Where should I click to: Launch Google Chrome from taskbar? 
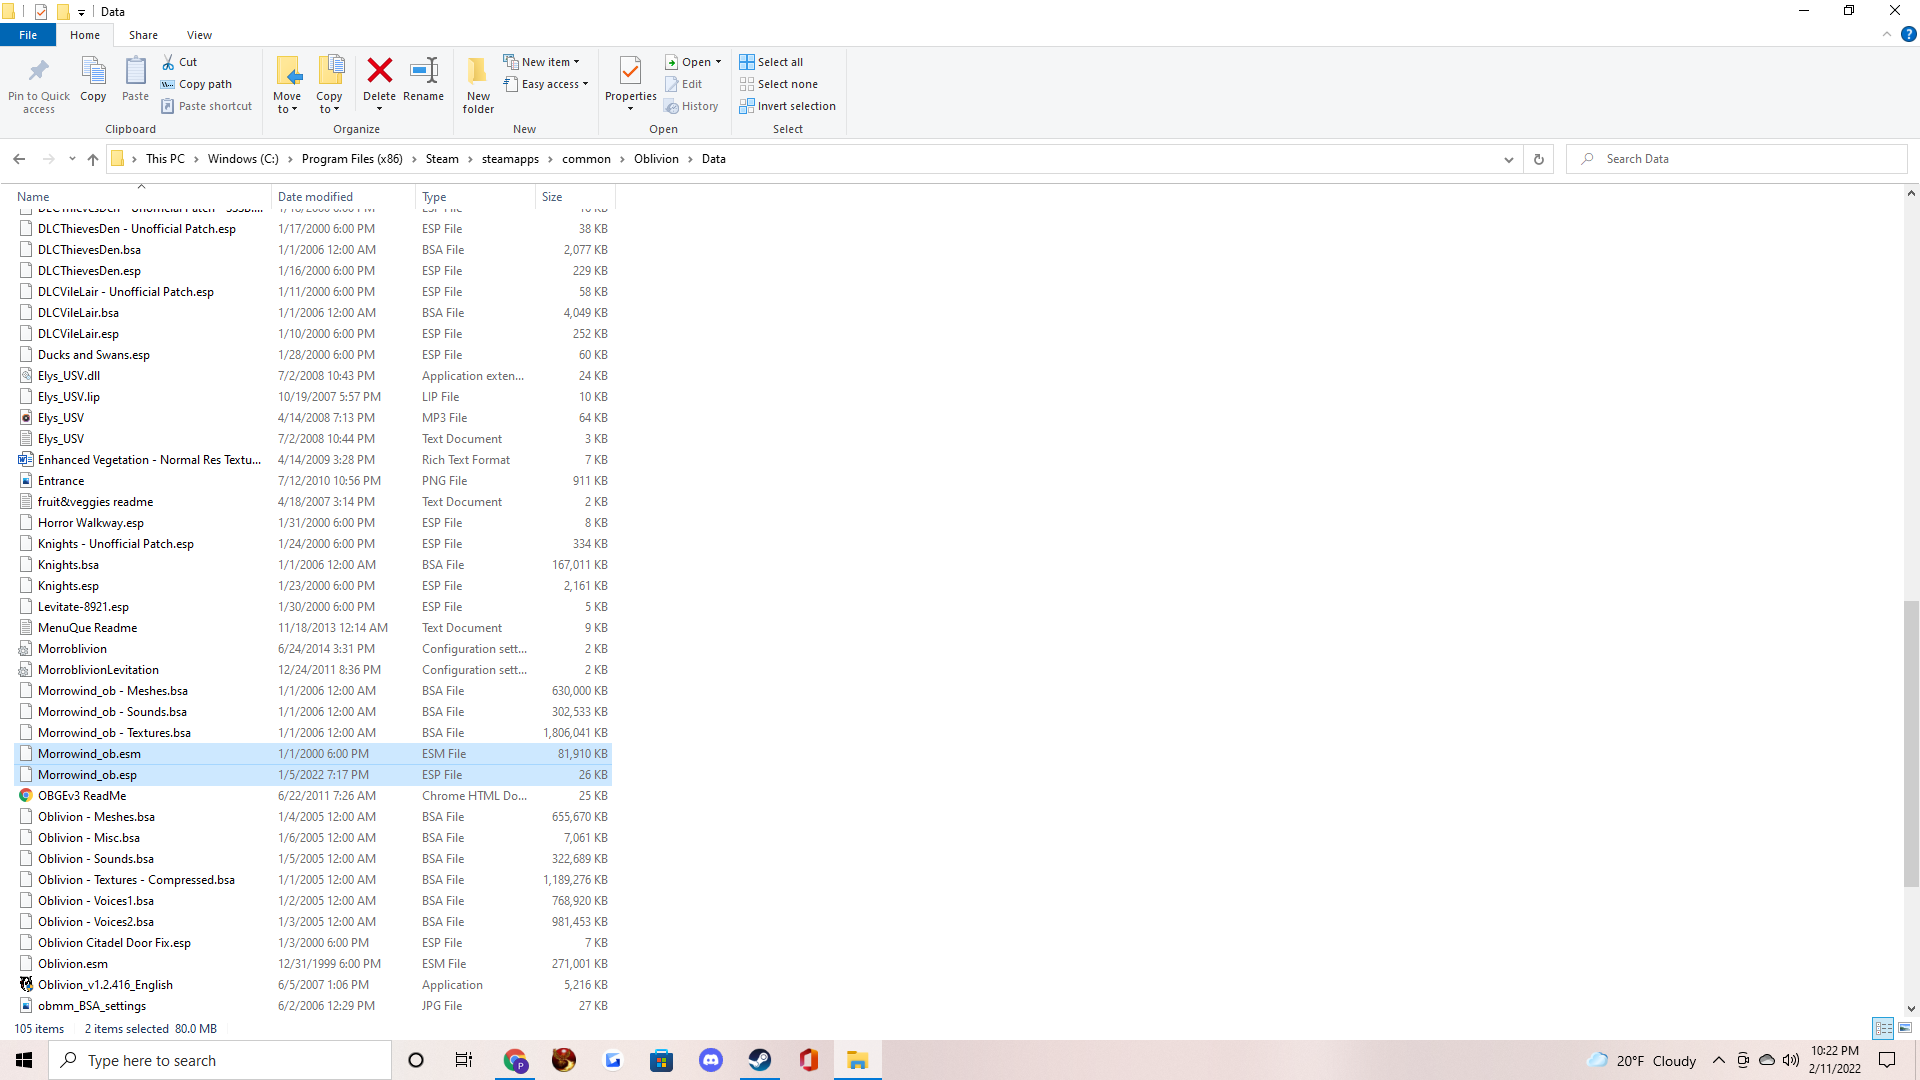click(x=515, y=1060)
